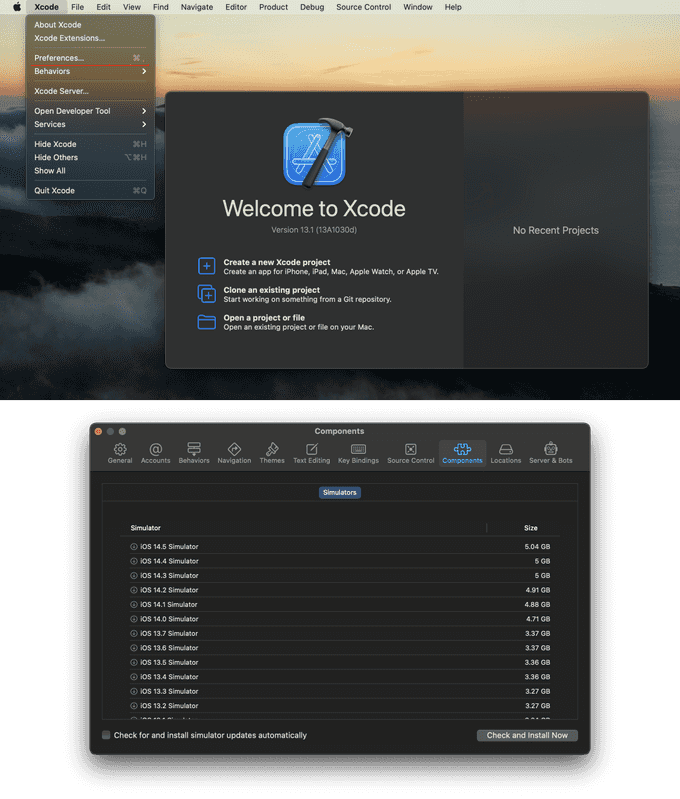
Task: Open the Behaviors preferences pane
Action: [194, 453]
